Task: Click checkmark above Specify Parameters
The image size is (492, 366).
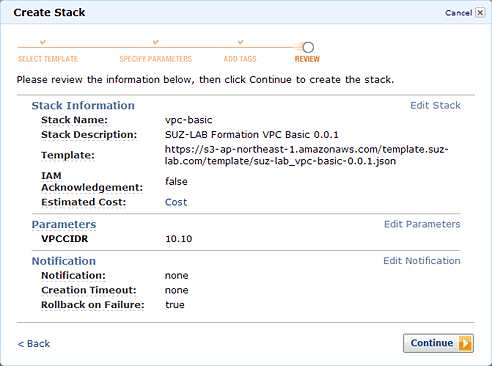Action: click(x=156, y=42)
